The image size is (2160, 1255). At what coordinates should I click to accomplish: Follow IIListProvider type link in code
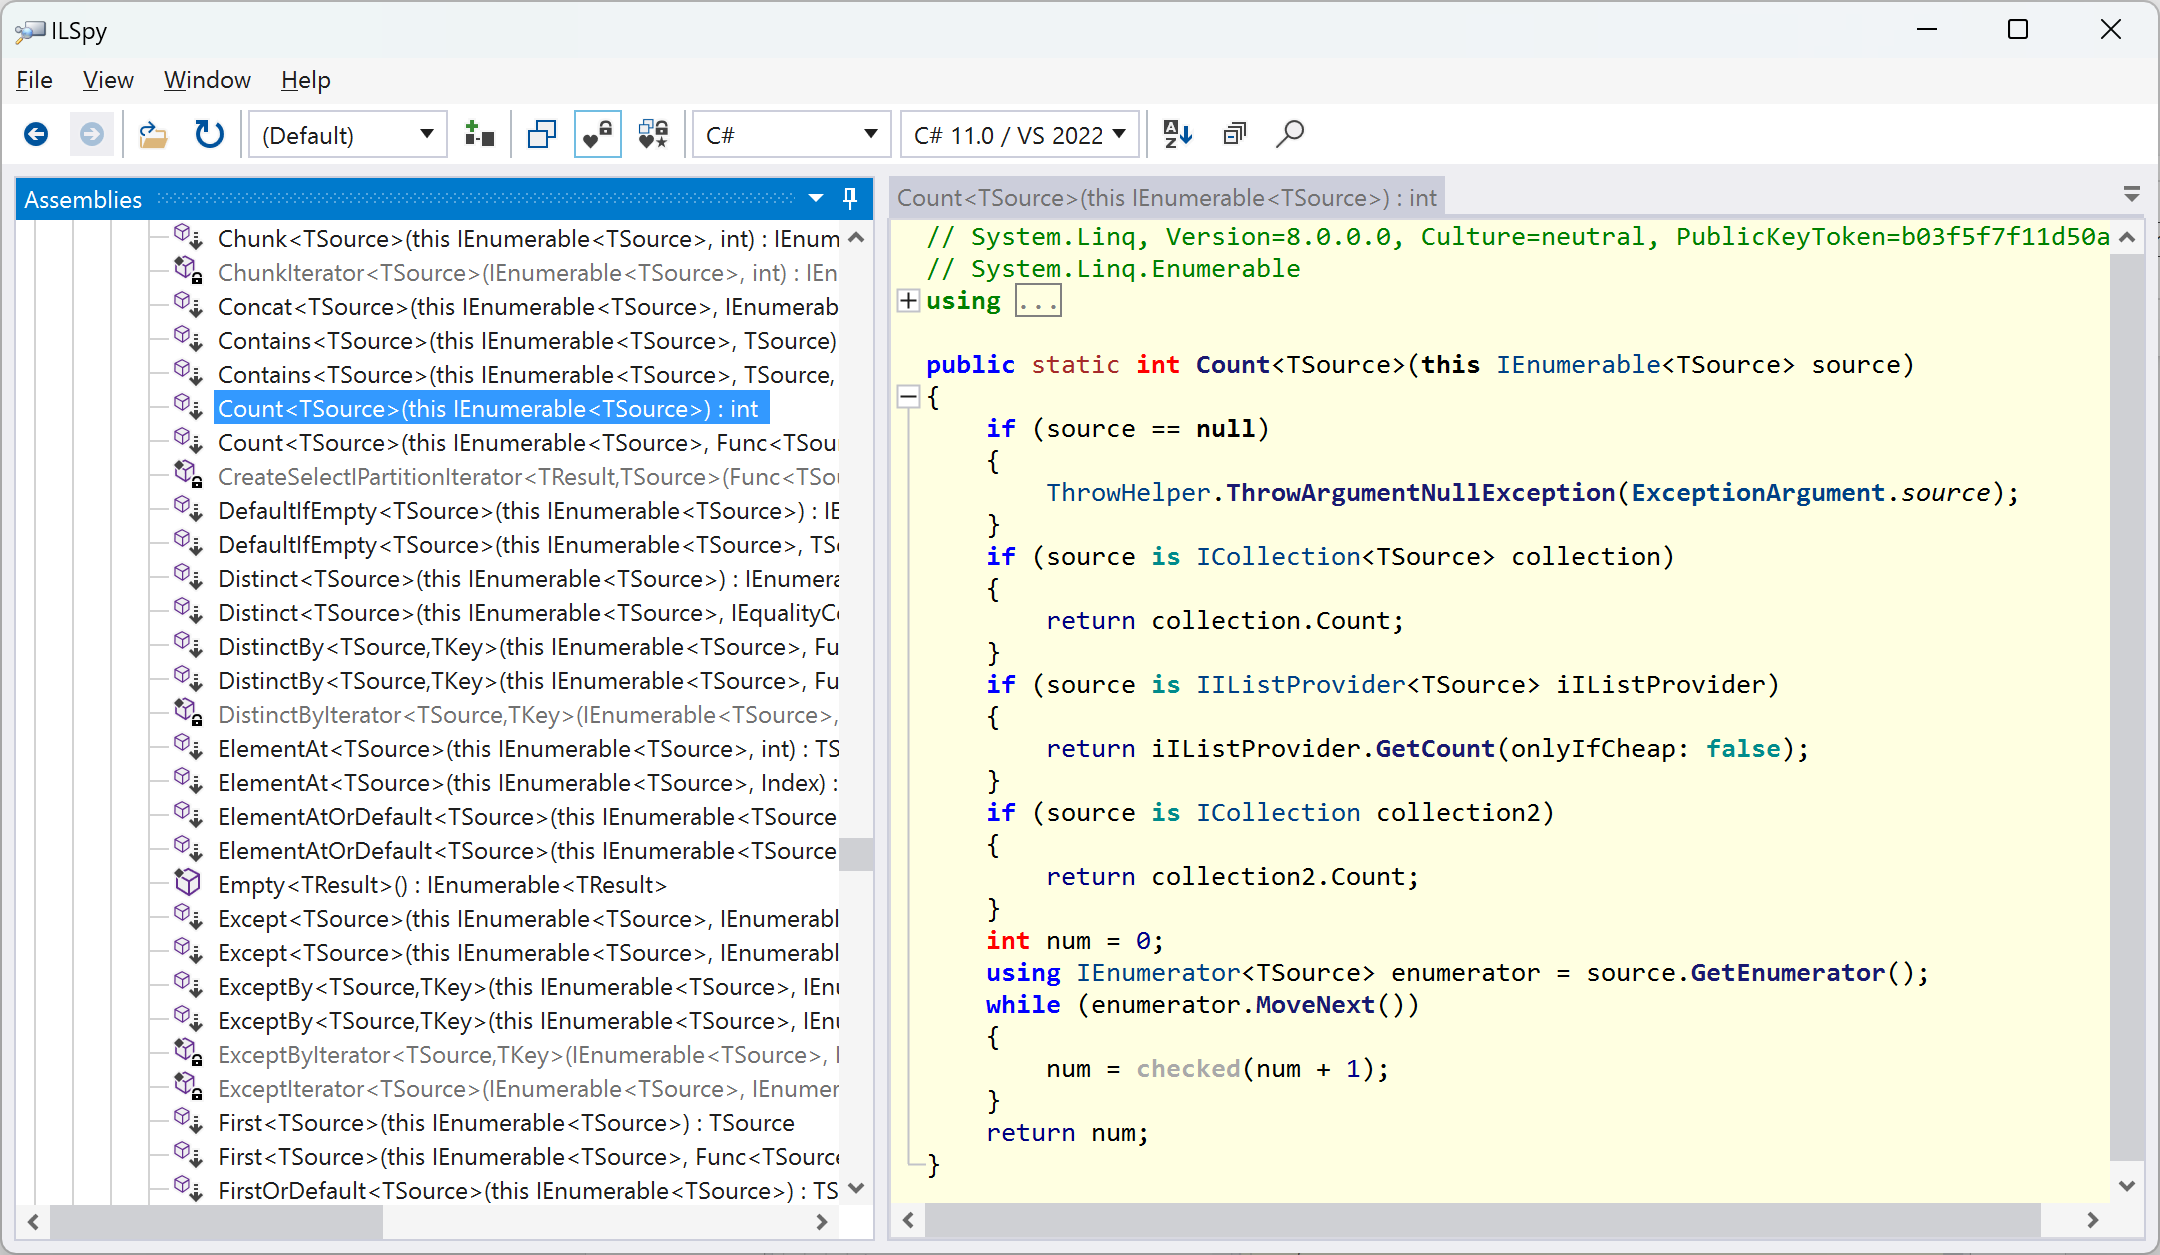[x=1301, y=685]
